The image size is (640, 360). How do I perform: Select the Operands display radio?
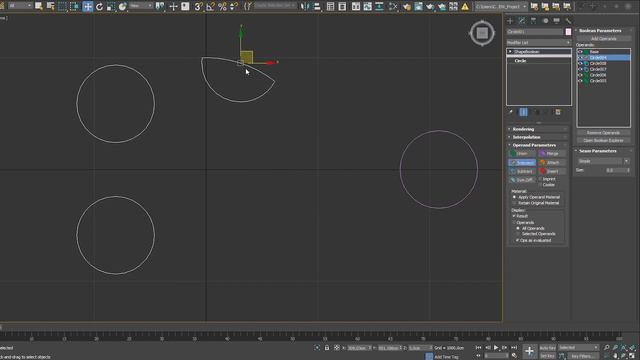(514, 222)
